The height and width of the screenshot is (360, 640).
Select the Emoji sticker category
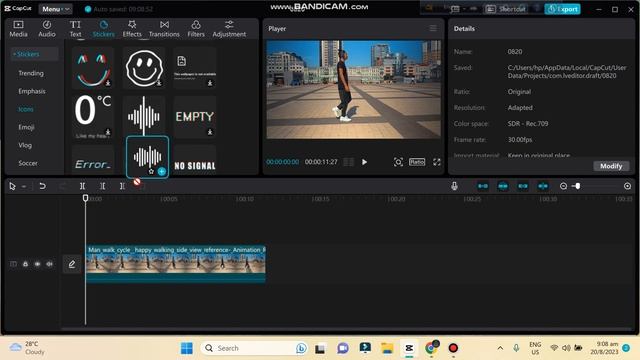point(26,127)
